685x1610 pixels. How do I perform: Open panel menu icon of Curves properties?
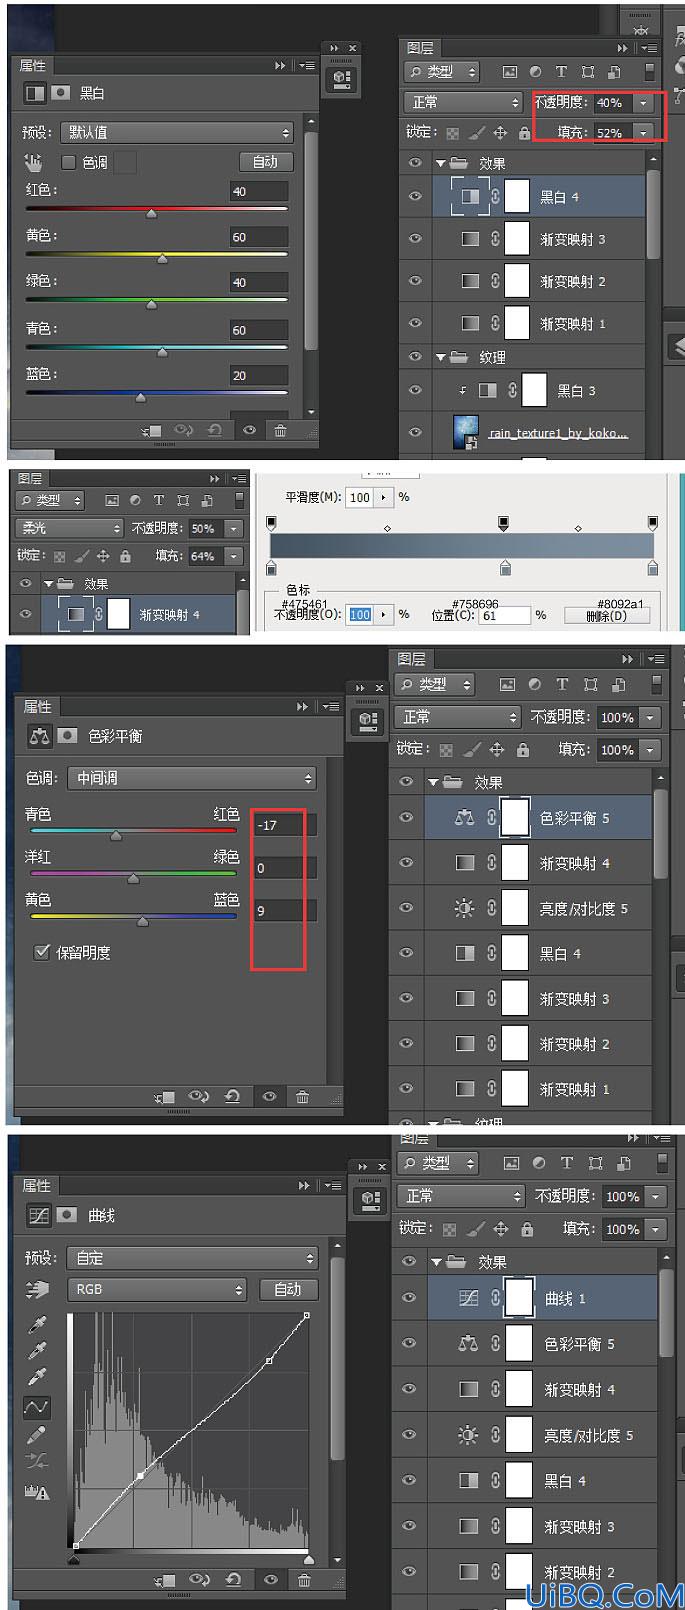331,1185
